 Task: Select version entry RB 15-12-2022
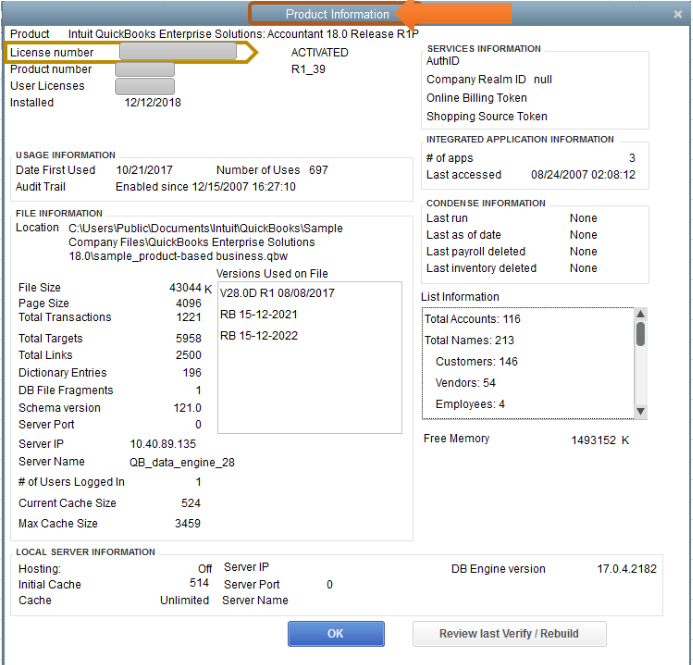coord(259,335)
